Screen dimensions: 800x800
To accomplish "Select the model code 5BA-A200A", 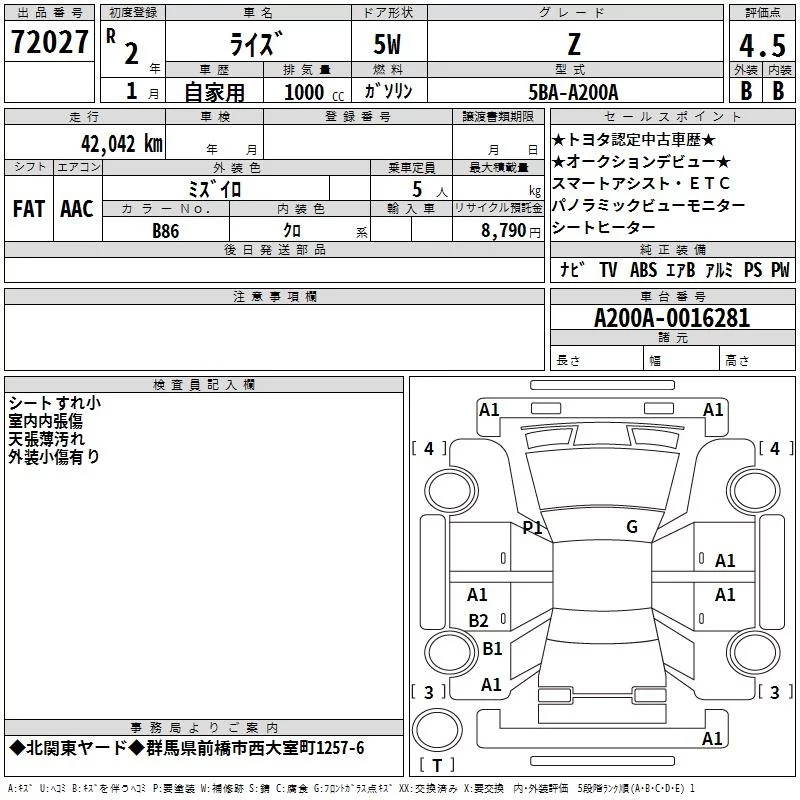I will pos(573,93).
